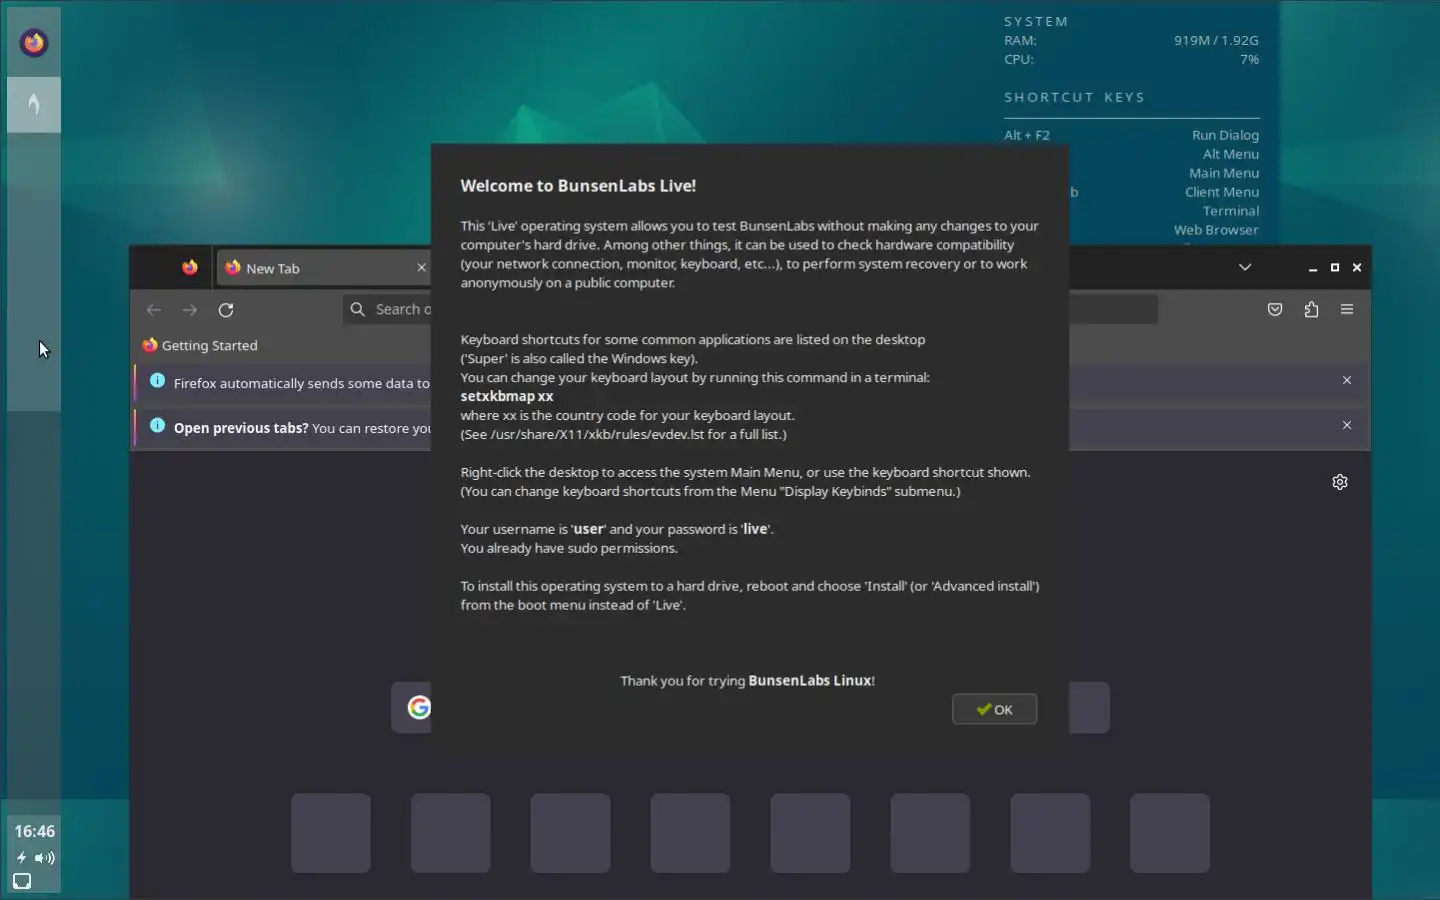Open the power manager lightning icon
The height and width of the screenshot is (900, 1440).
pos(21,858)
